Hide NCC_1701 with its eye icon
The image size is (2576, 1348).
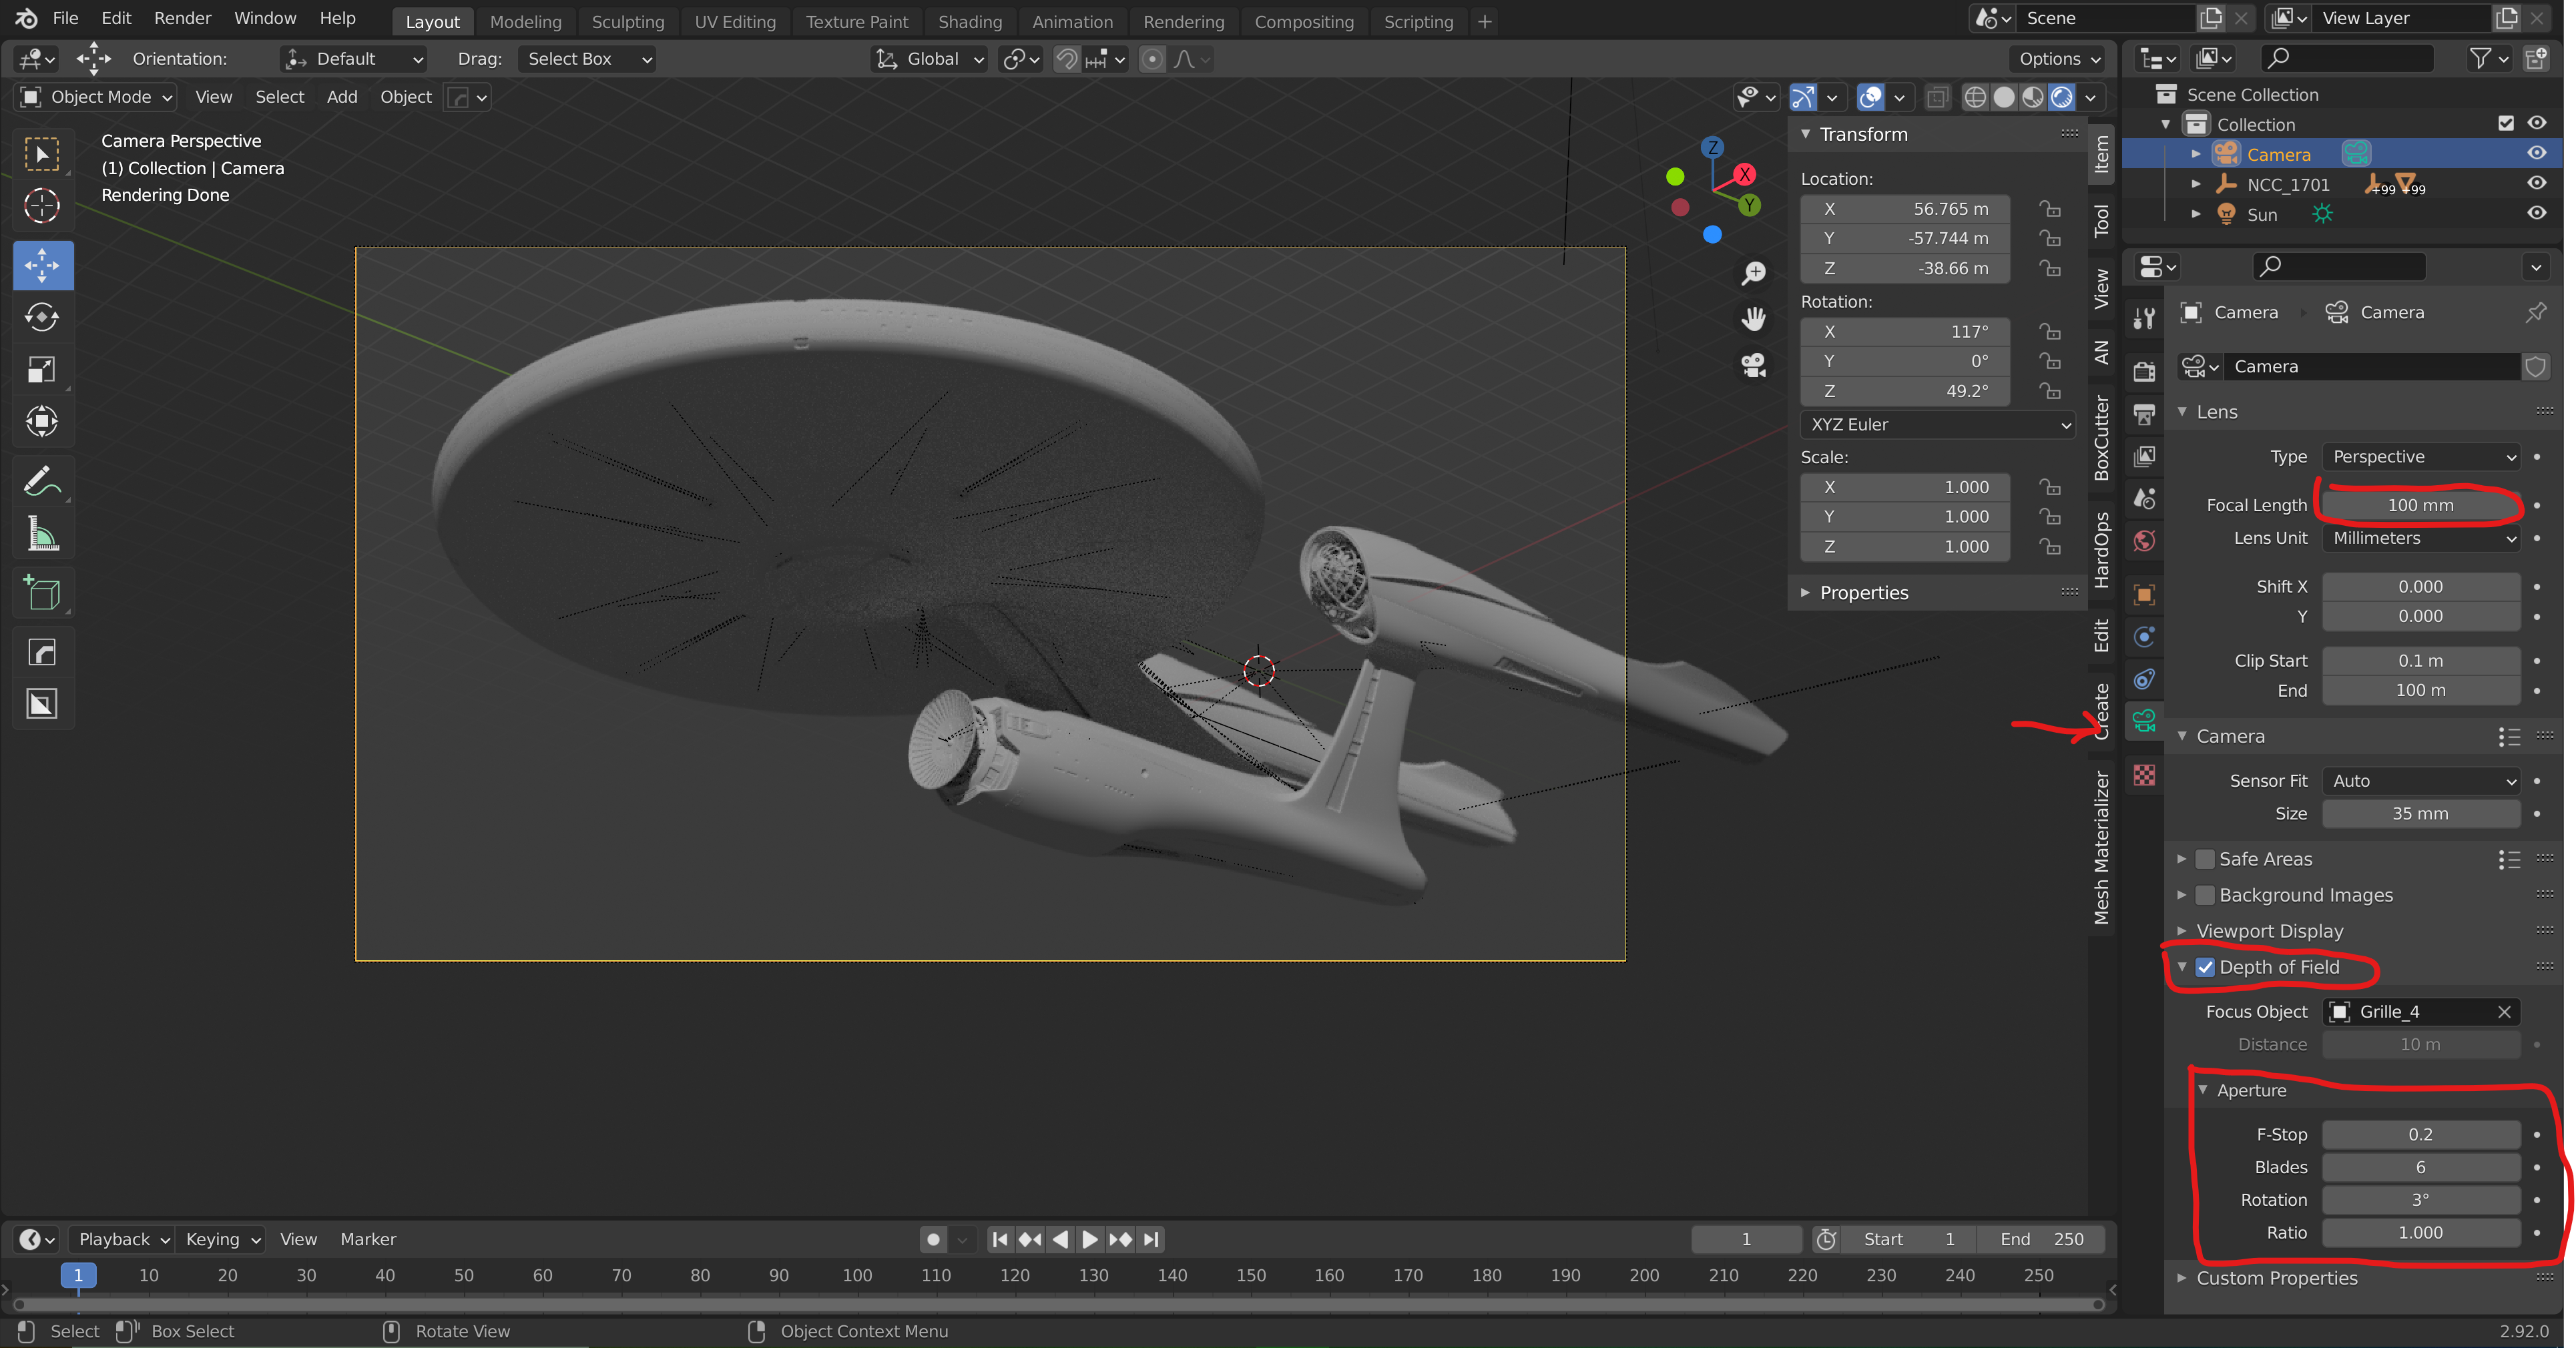click(x=2537, y=183)
